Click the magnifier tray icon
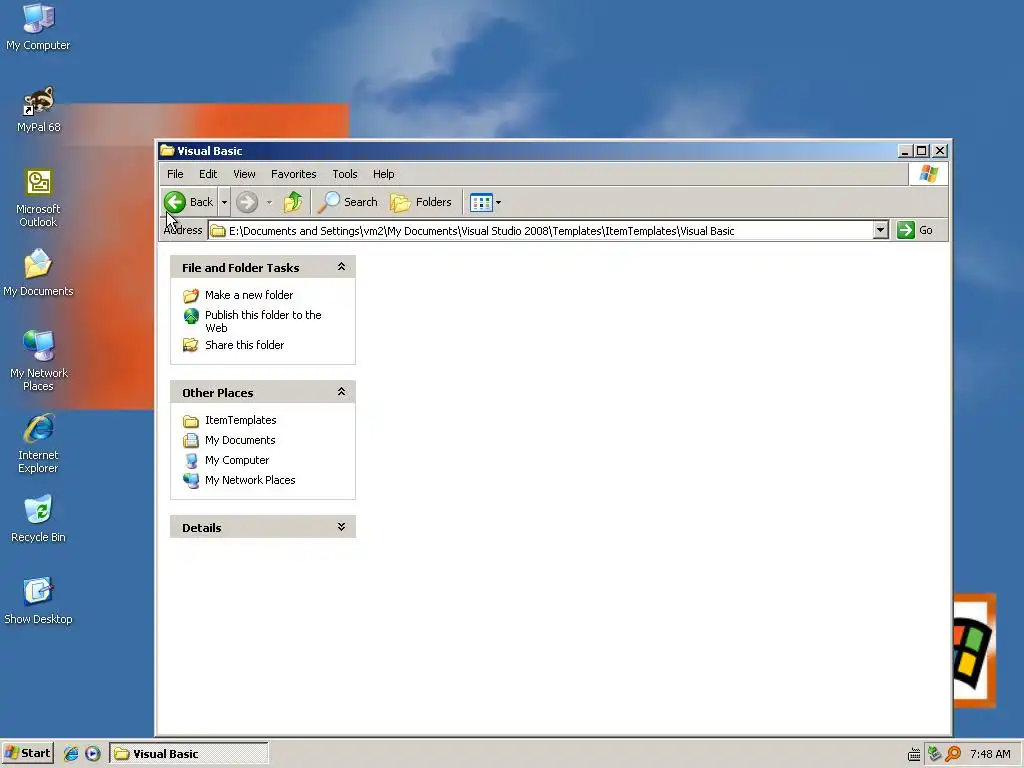Image resolution: width=1024 pixels, height=768 pixels. [x=953, y=754]
